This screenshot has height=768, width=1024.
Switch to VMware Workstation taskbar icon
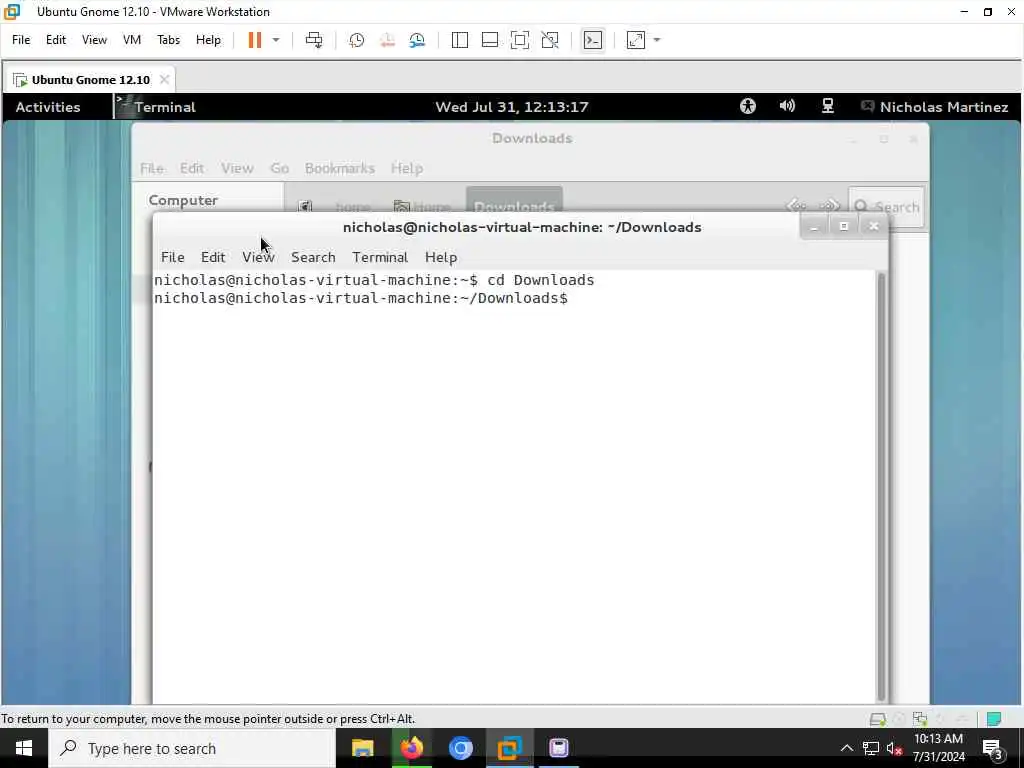[x=509, y=748]
